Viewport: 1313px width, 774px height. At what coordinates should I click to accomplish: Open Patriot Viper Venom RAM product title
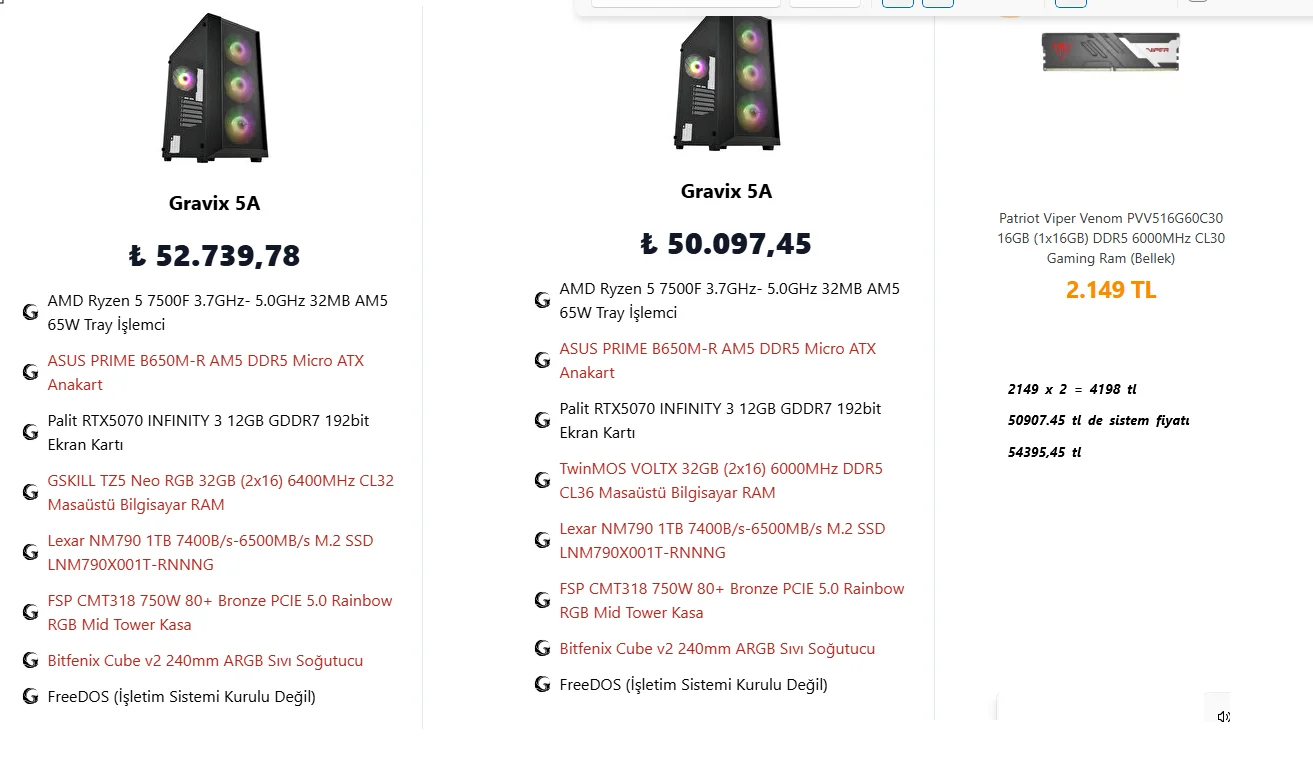[x=1110, y=238]
